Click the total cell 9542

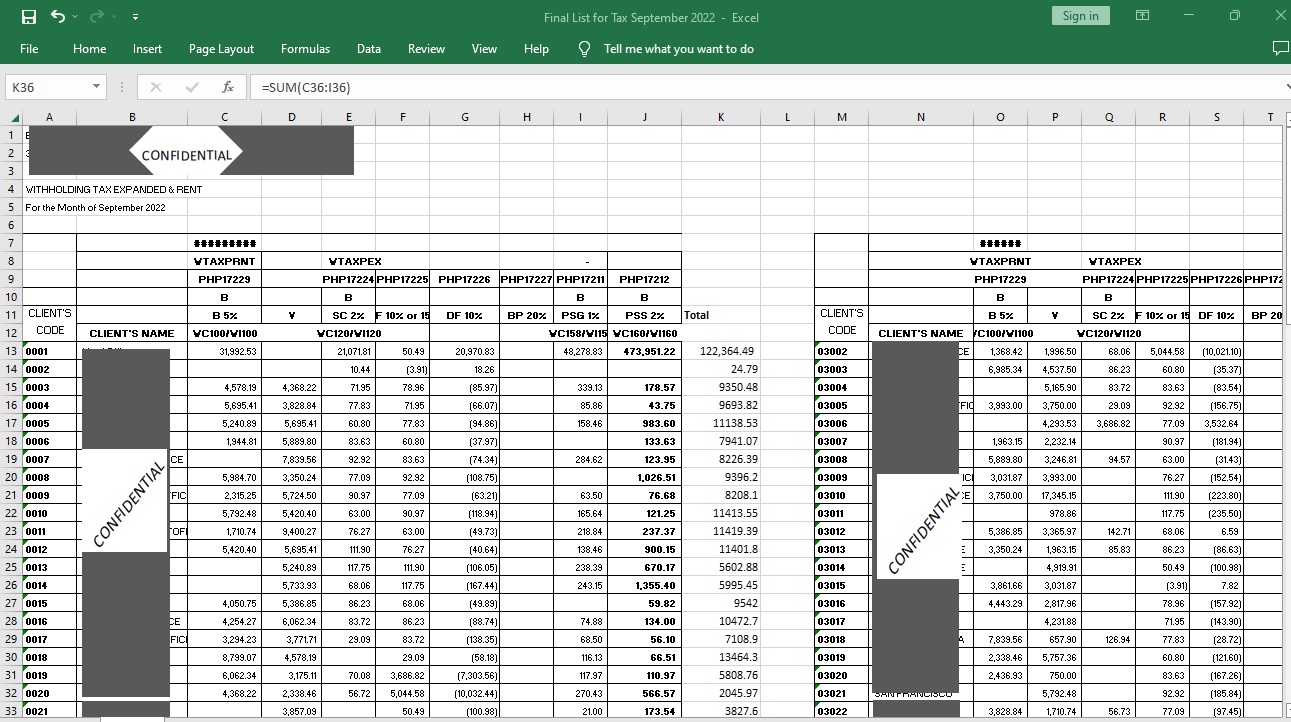click(721, 604)
